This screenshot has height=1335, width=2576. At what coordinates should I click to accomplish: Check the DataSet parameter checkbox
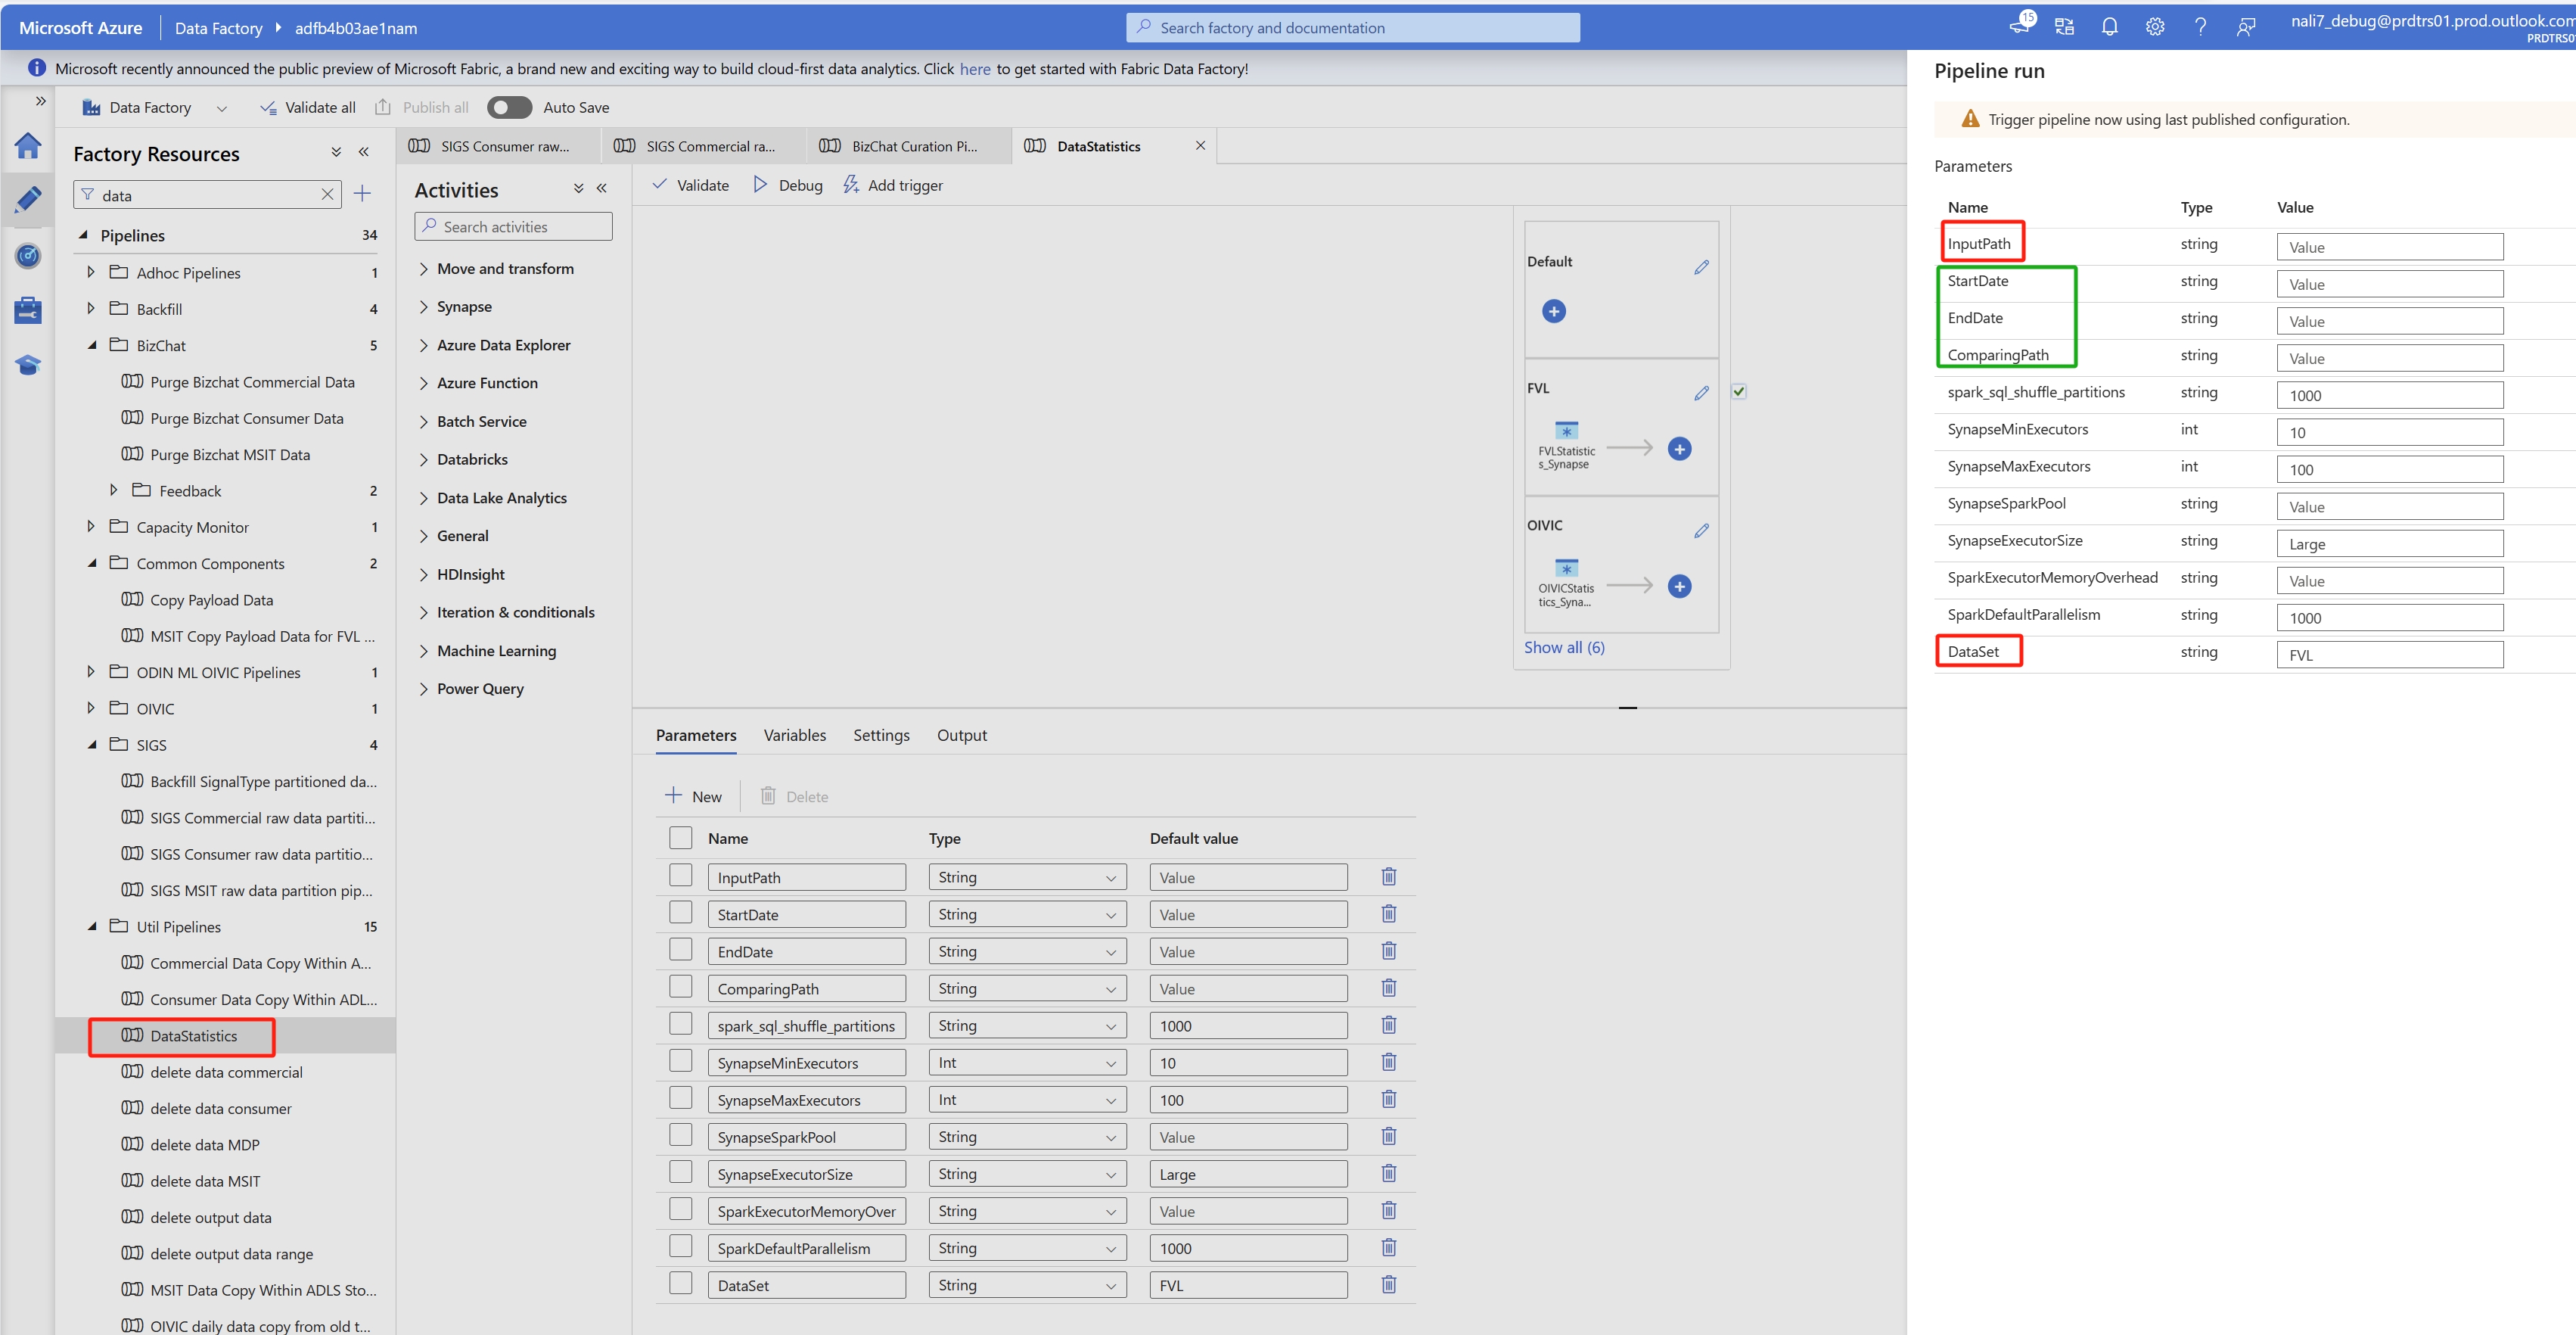point(681,1282)
